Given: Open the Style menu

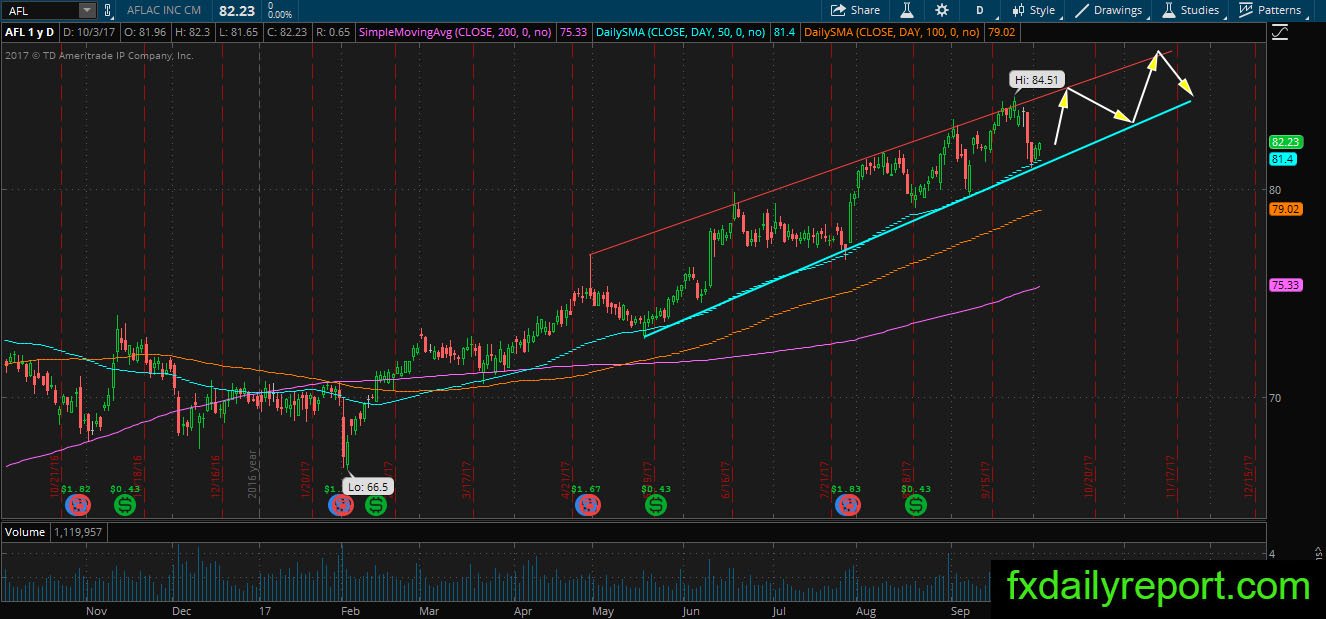Looking at the screenshot, I should tap(1033, 10).
